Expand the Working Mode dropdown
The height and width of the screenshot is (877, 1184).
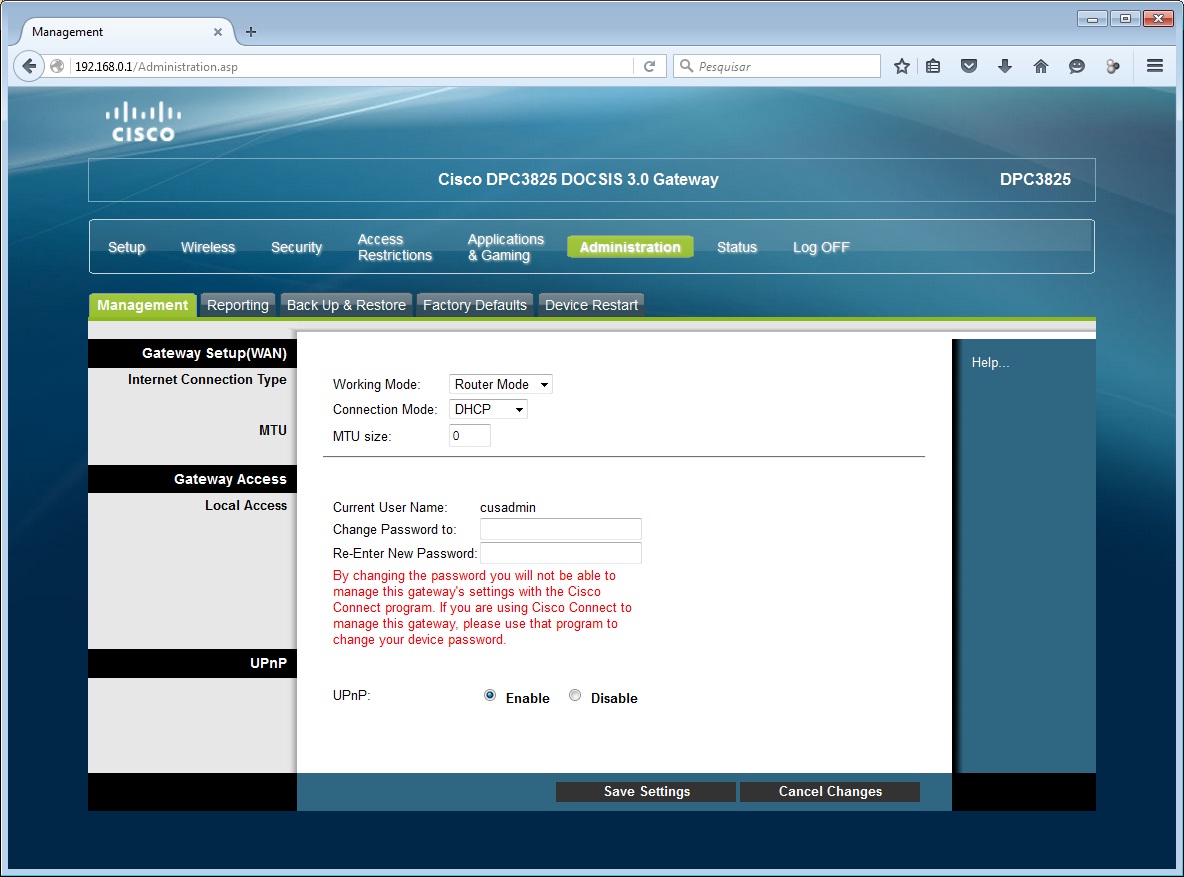[500, 384]
